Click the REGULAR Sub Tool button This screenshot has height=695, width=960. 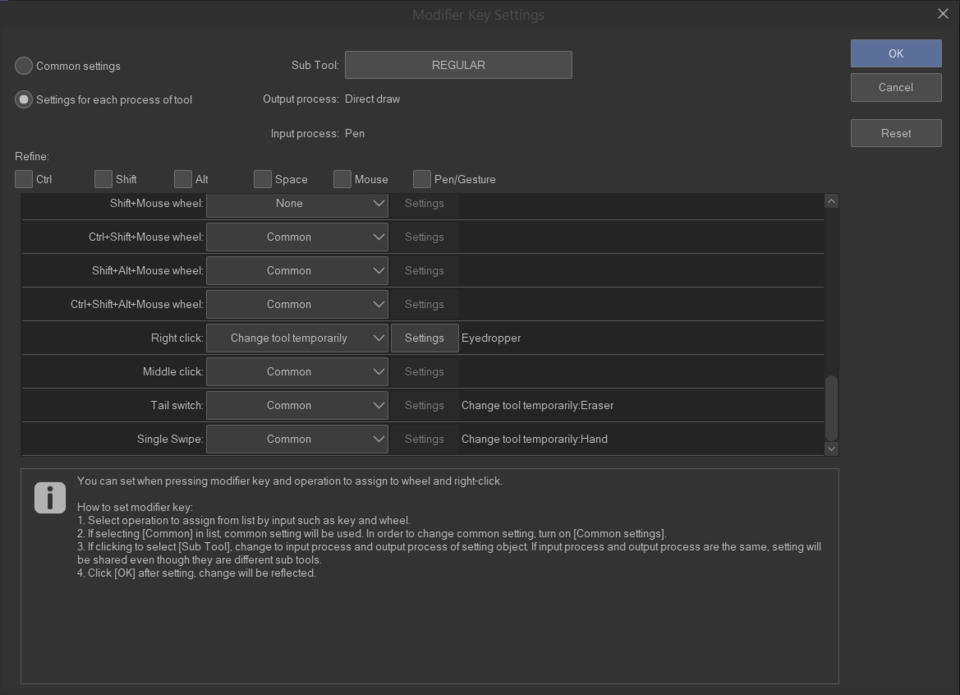point(459,65)
